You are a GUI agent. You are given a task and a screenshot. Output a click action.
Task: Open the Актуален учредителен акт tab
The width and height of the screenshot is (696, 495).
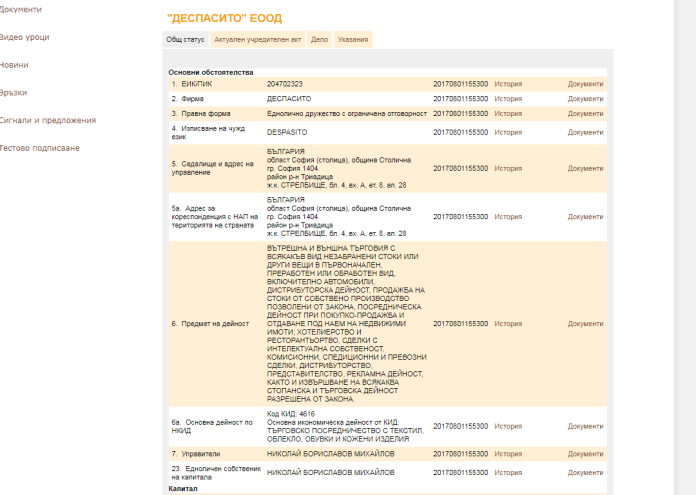coord(257,39)
